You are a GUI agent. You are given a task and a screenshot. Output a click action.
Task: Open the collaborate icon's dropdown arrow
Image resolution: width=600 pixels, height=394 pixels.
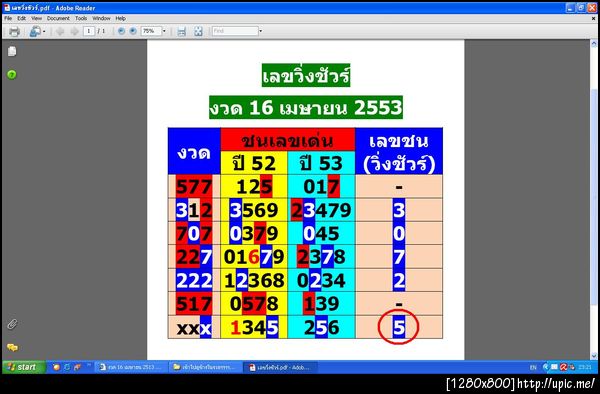point(44,31)
